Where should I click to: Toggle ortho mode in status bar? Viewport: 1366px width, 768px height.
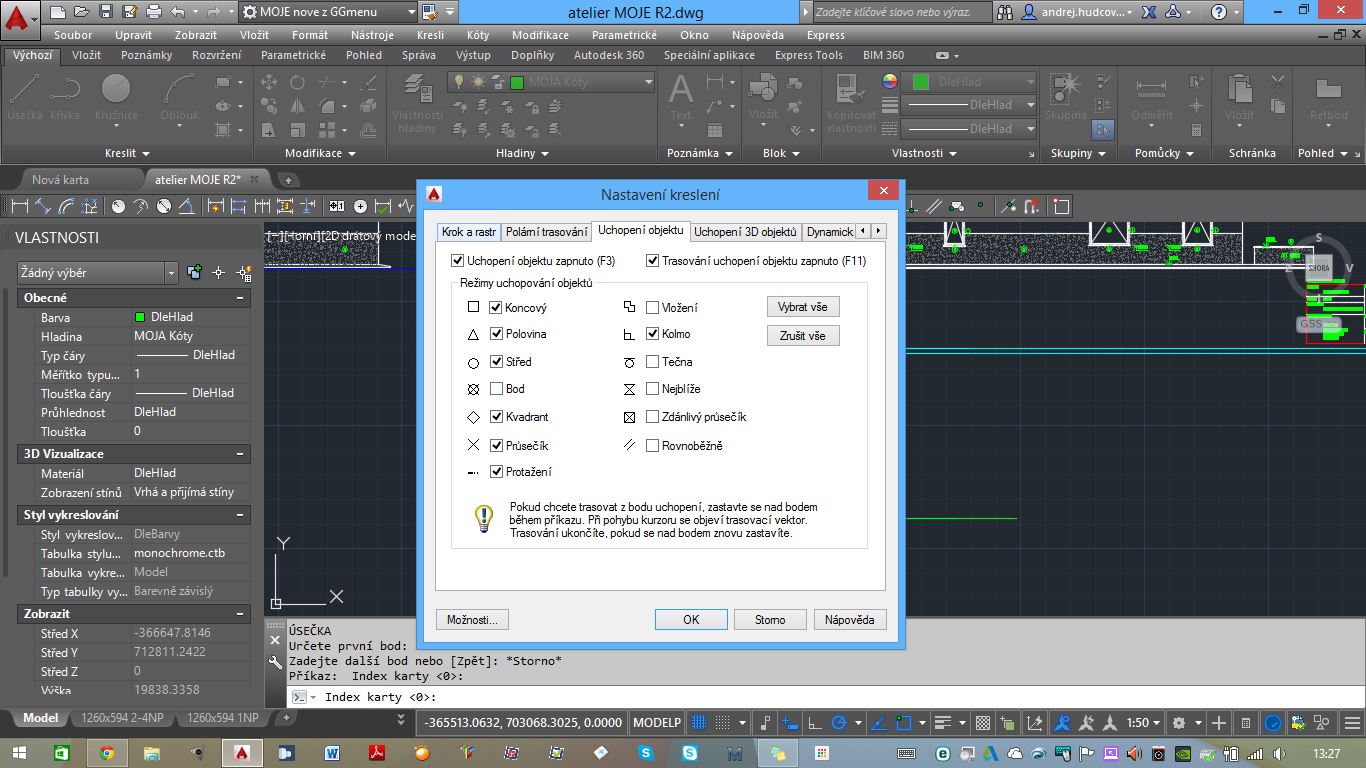816,722
